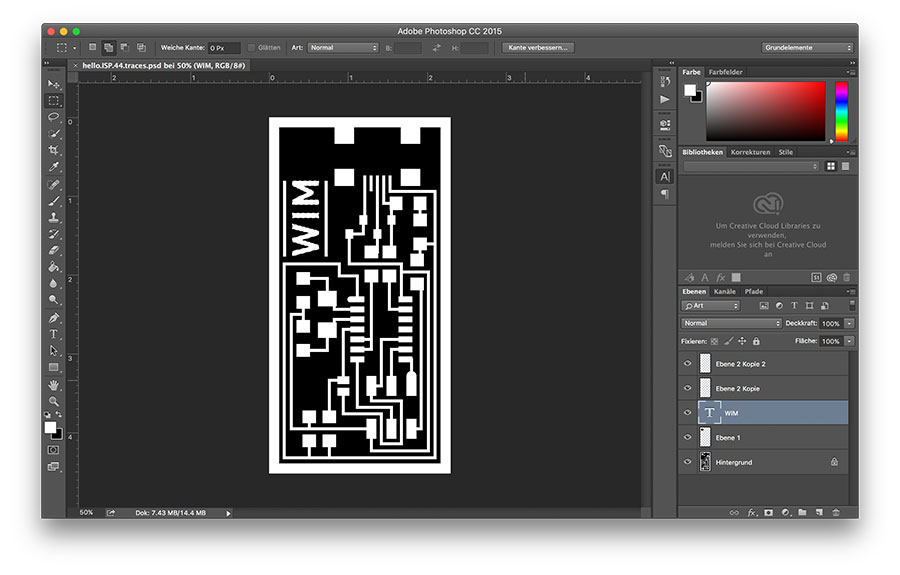Select the Brush tool
Viewport: 900px width, 575px height.
(x=53, y=201)
